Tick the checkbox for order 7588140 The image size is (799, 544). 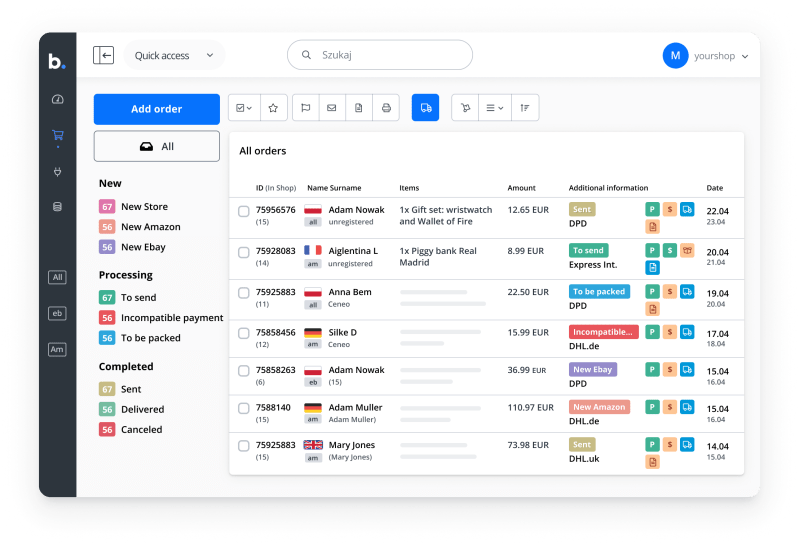244,409
